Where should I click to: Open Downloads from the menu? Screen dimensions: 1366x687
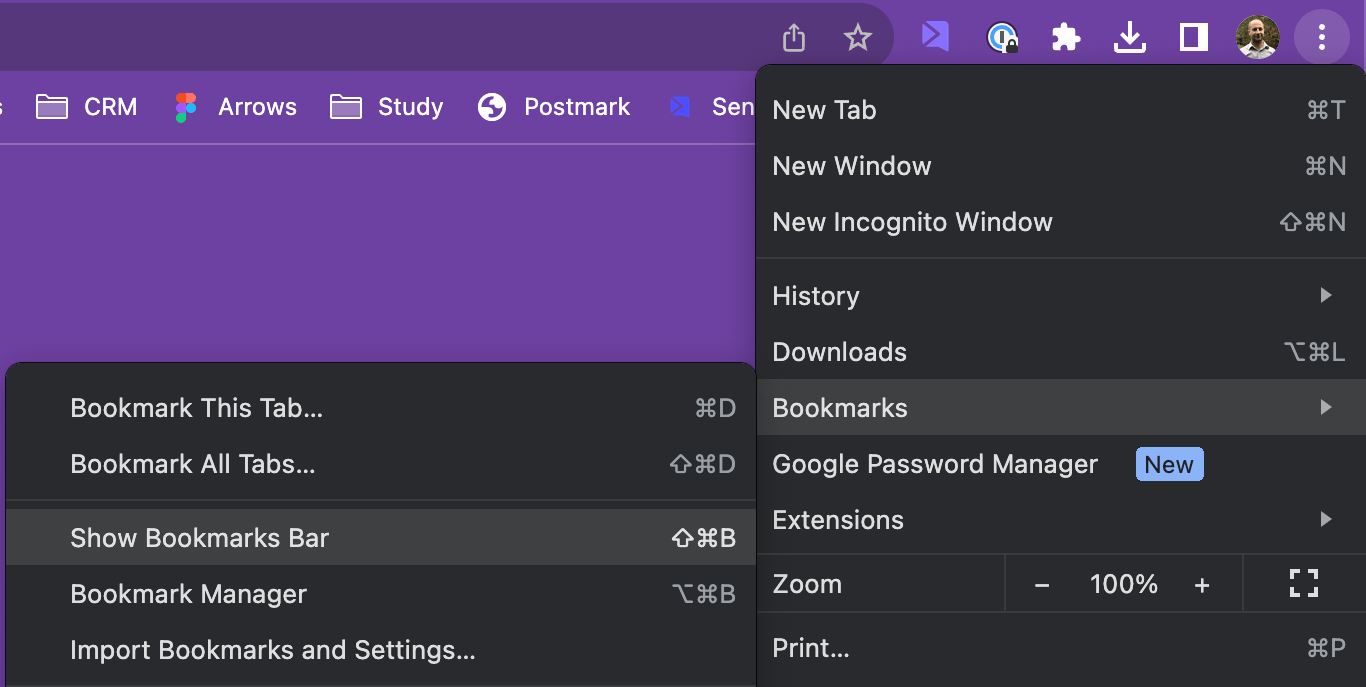pos(1061,352)
